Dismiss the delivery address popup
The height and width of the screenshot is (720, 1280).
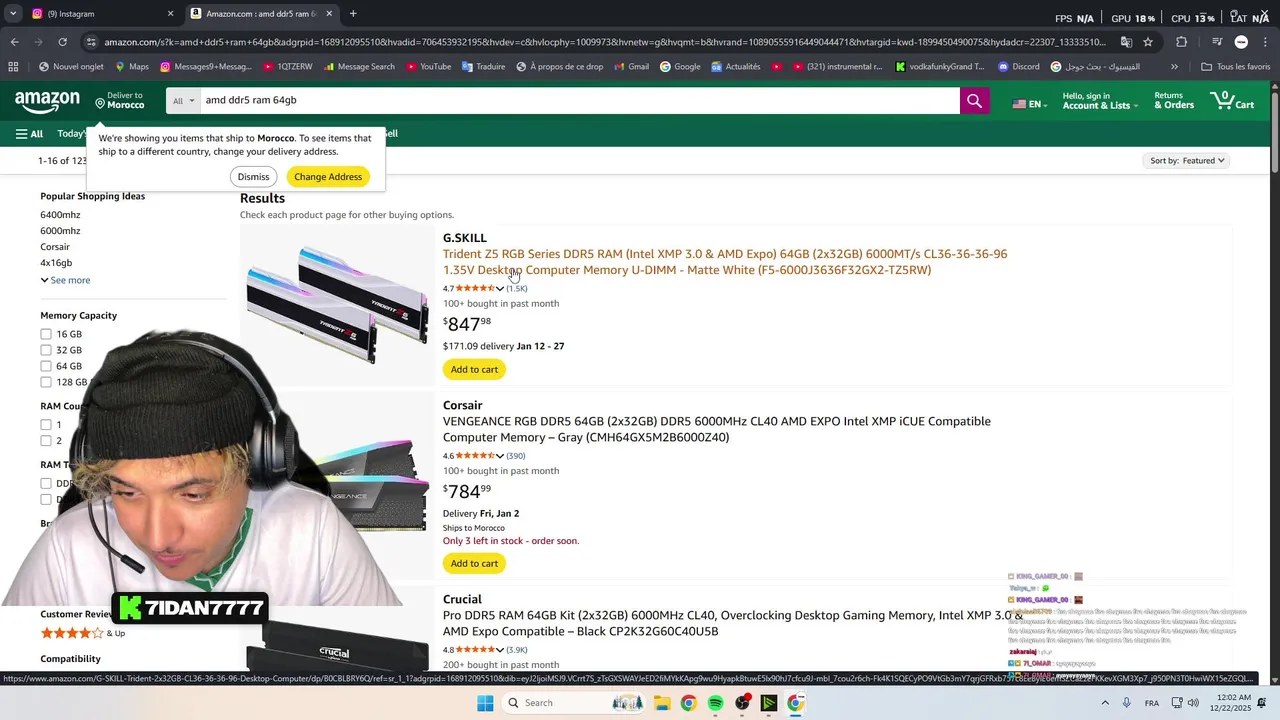[253, 177]
